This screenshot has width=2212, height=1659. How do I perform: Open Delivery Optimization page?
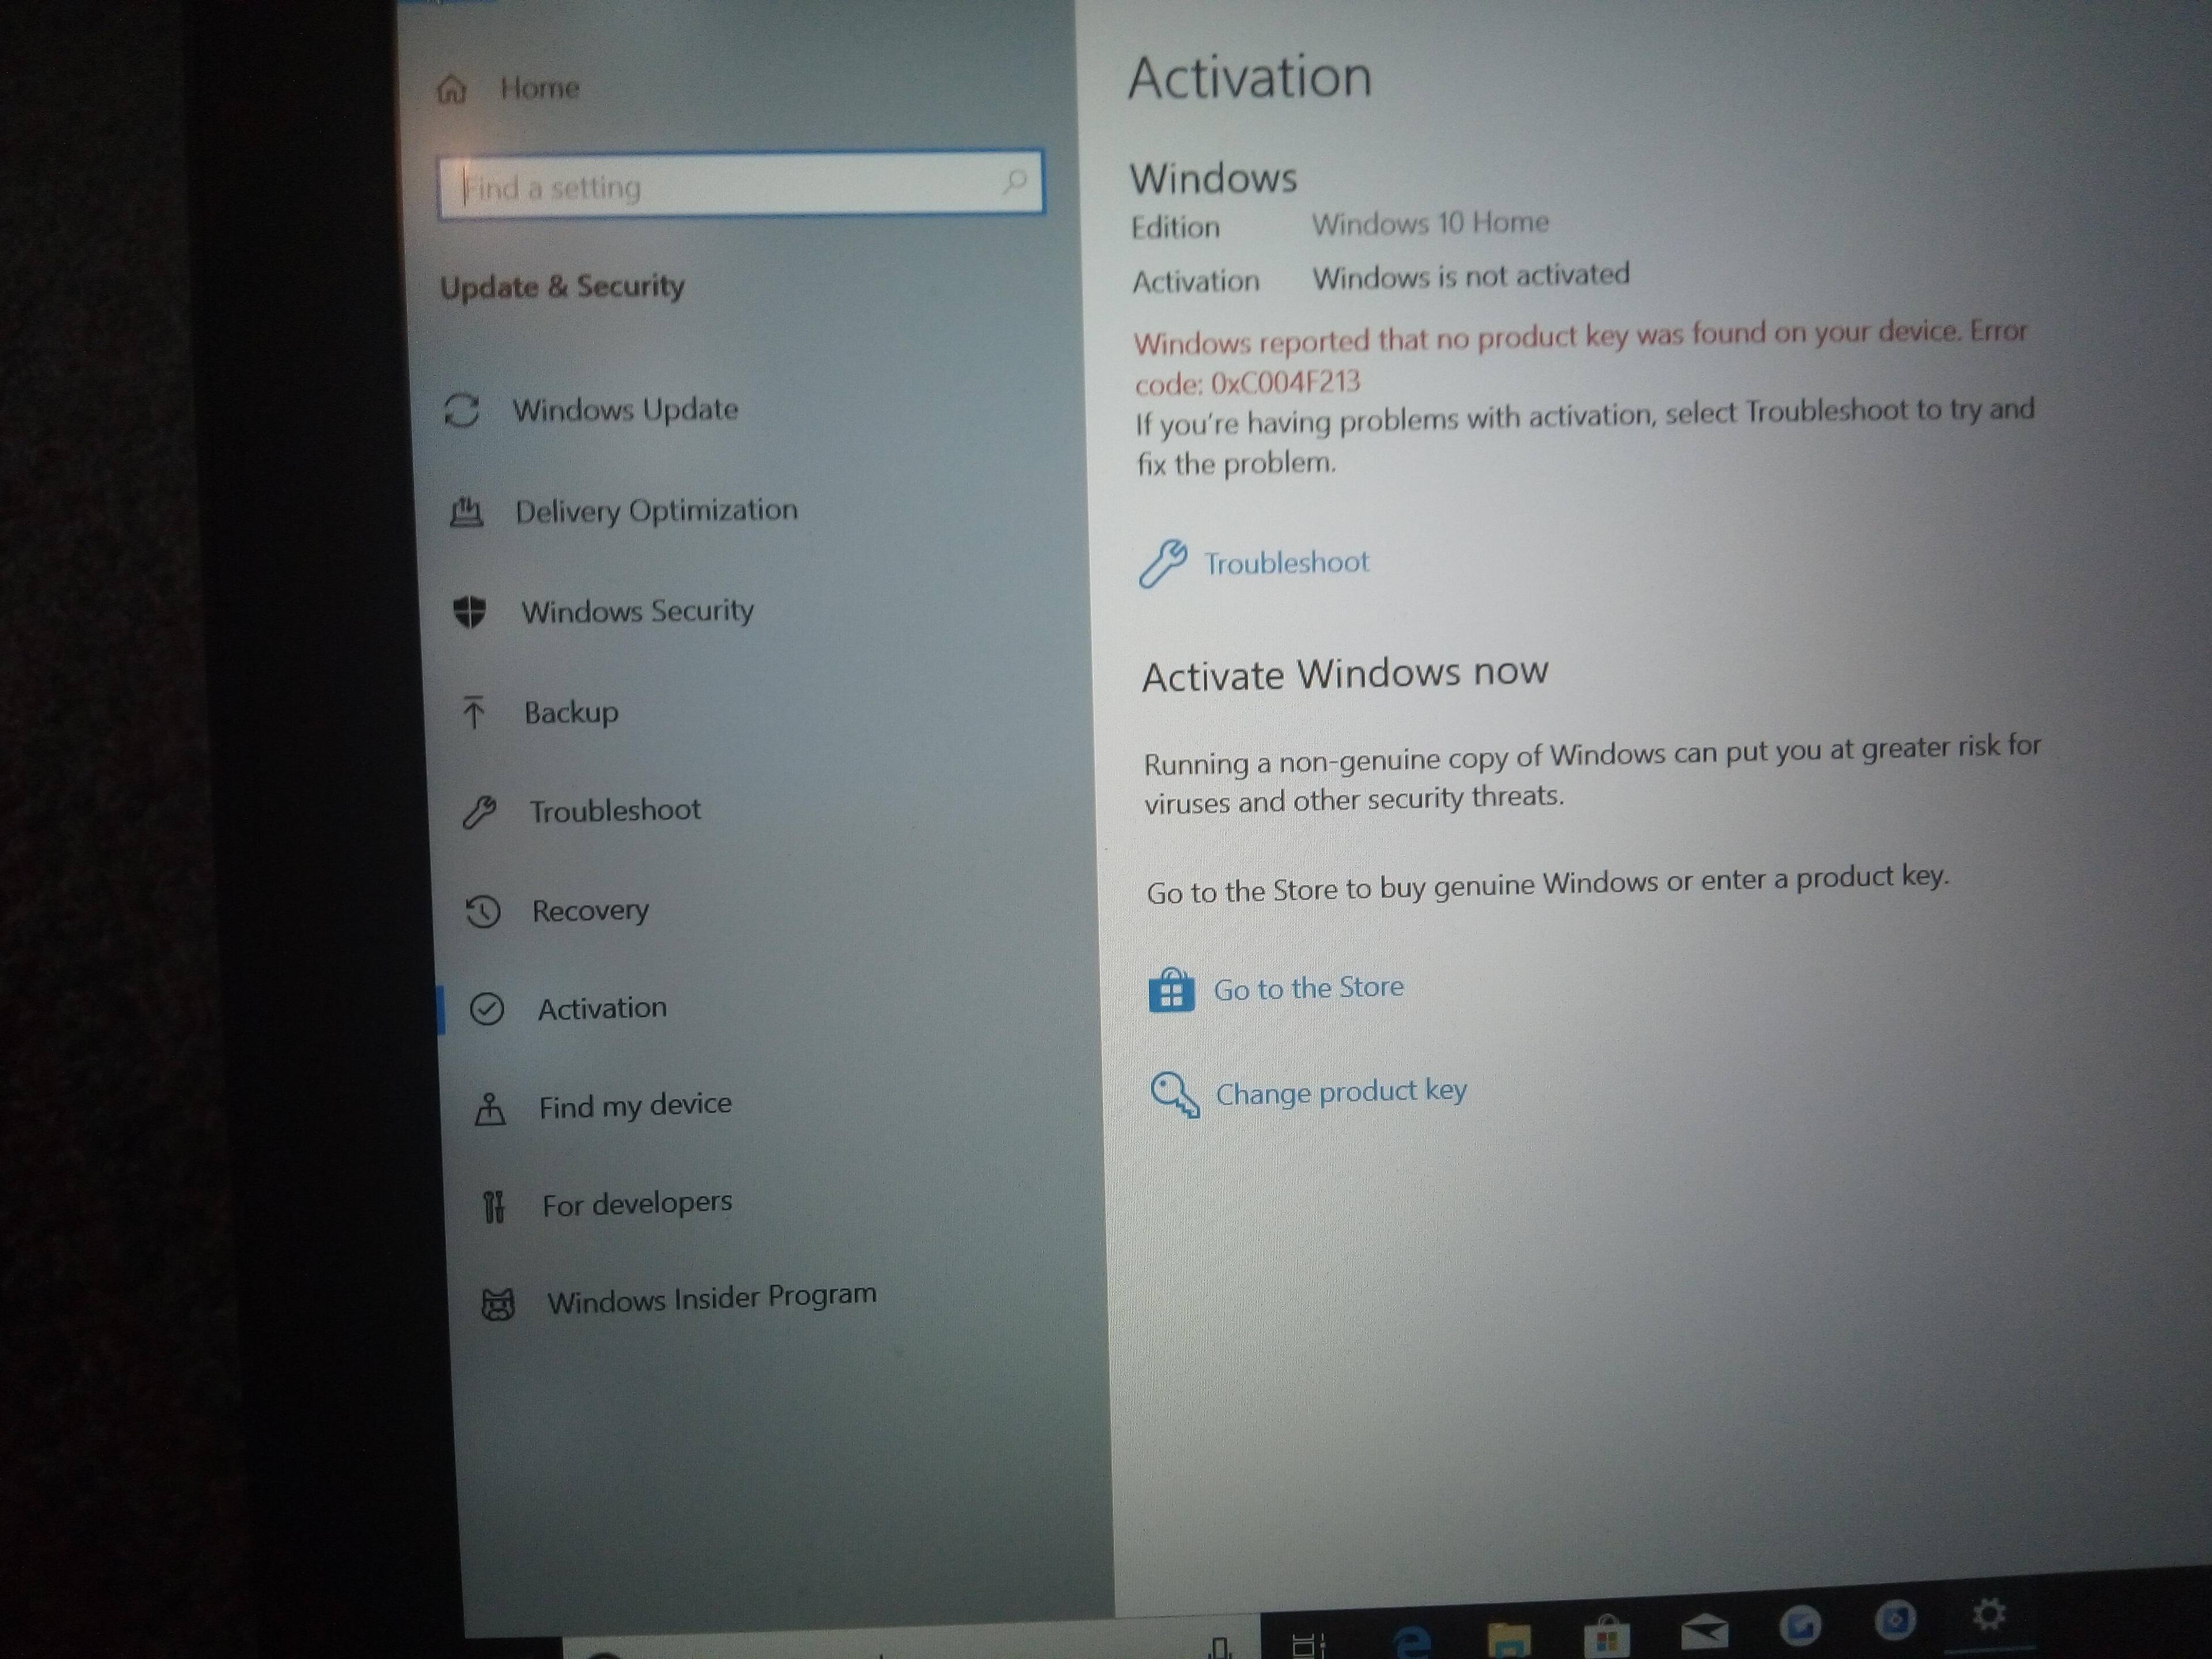655,511
